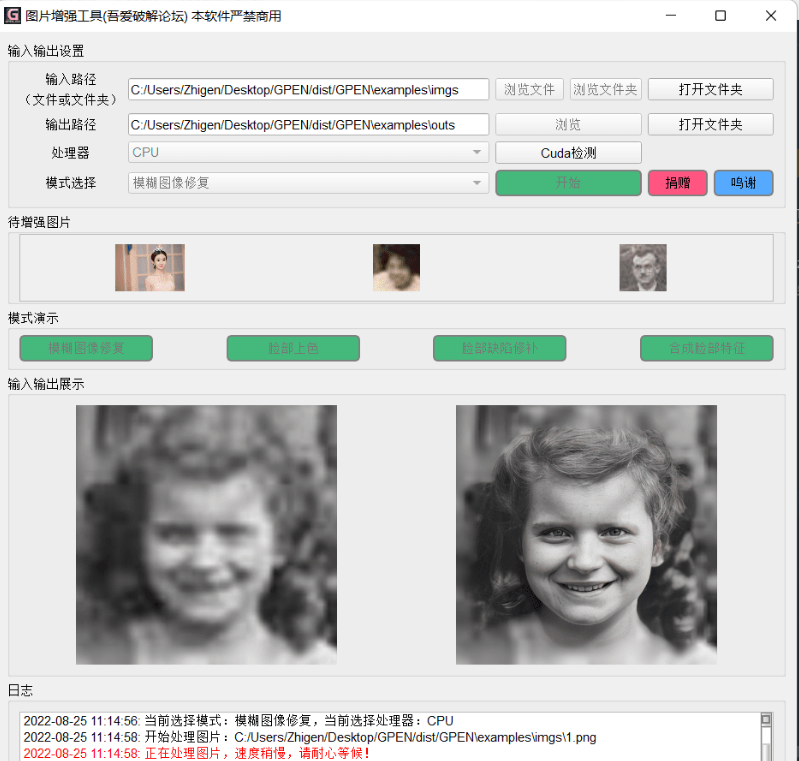Click the output path 浏览 button
The height and width of the screenshot is (761, 799).
(568, 124)
